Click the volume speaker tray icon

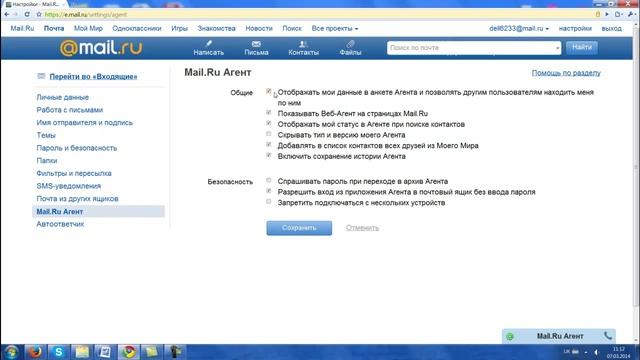tap(596, 352)
